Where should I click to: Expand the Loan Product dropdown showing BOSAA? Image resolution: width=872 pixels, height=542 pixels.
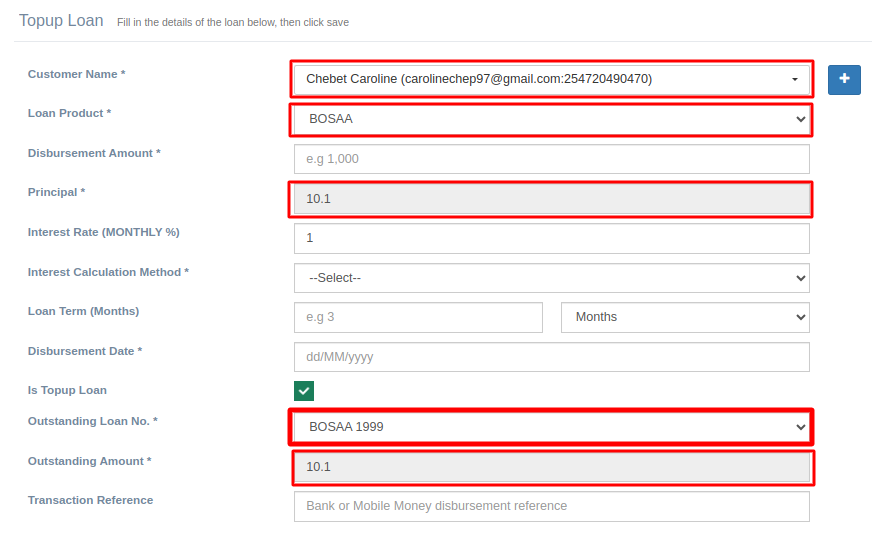(551, 119)
